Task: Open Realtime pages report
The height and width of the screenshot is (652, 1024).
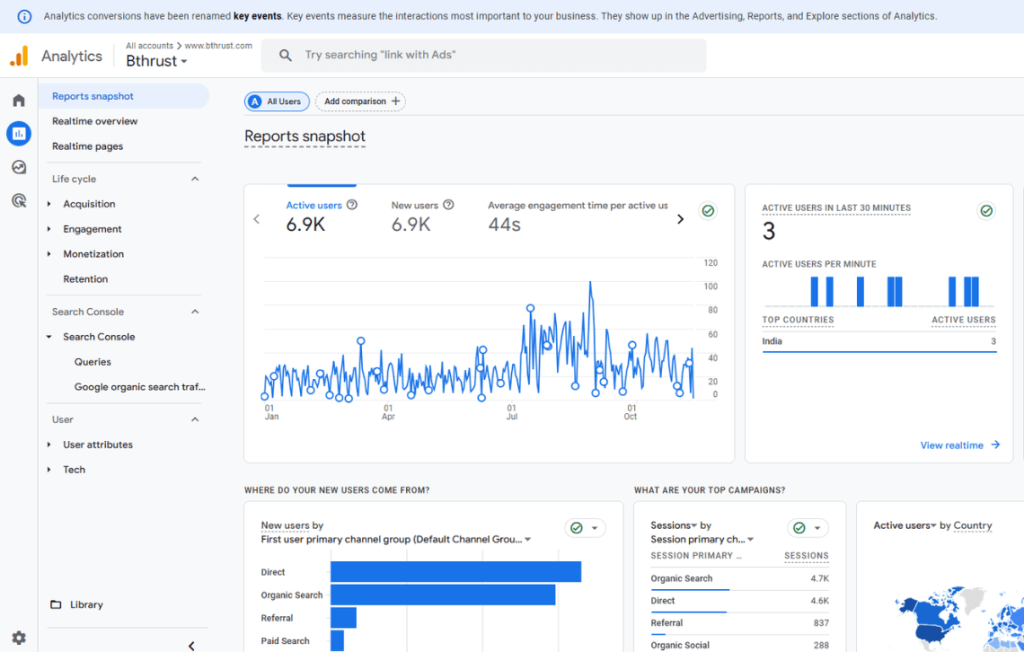Action: click(x=88, y=146)
